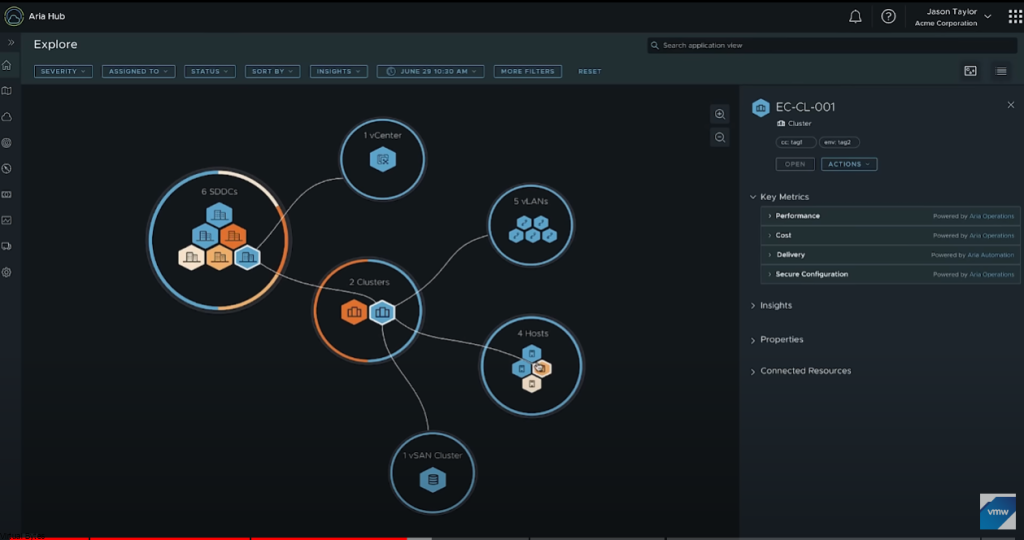Viewport: 1024px width, 540px height.
Task: Open settings gear in sidebar
Action: pyautogui.click(x=7, y=272)
